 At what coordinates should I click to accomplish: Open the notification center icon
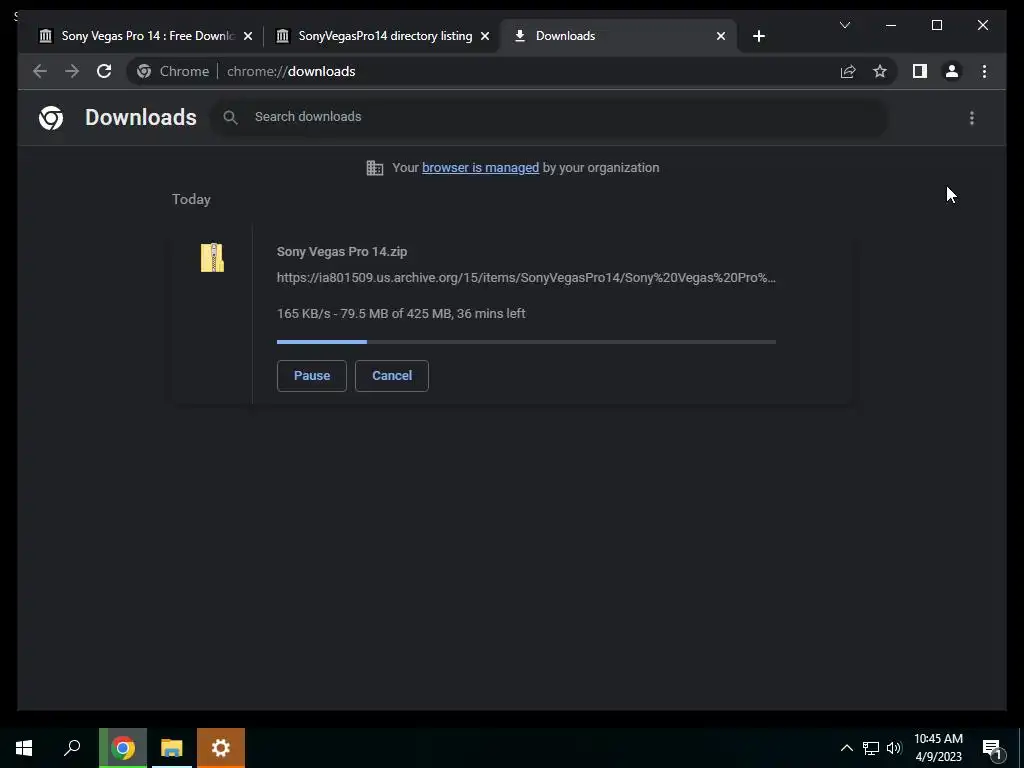(x=993, y=748)
